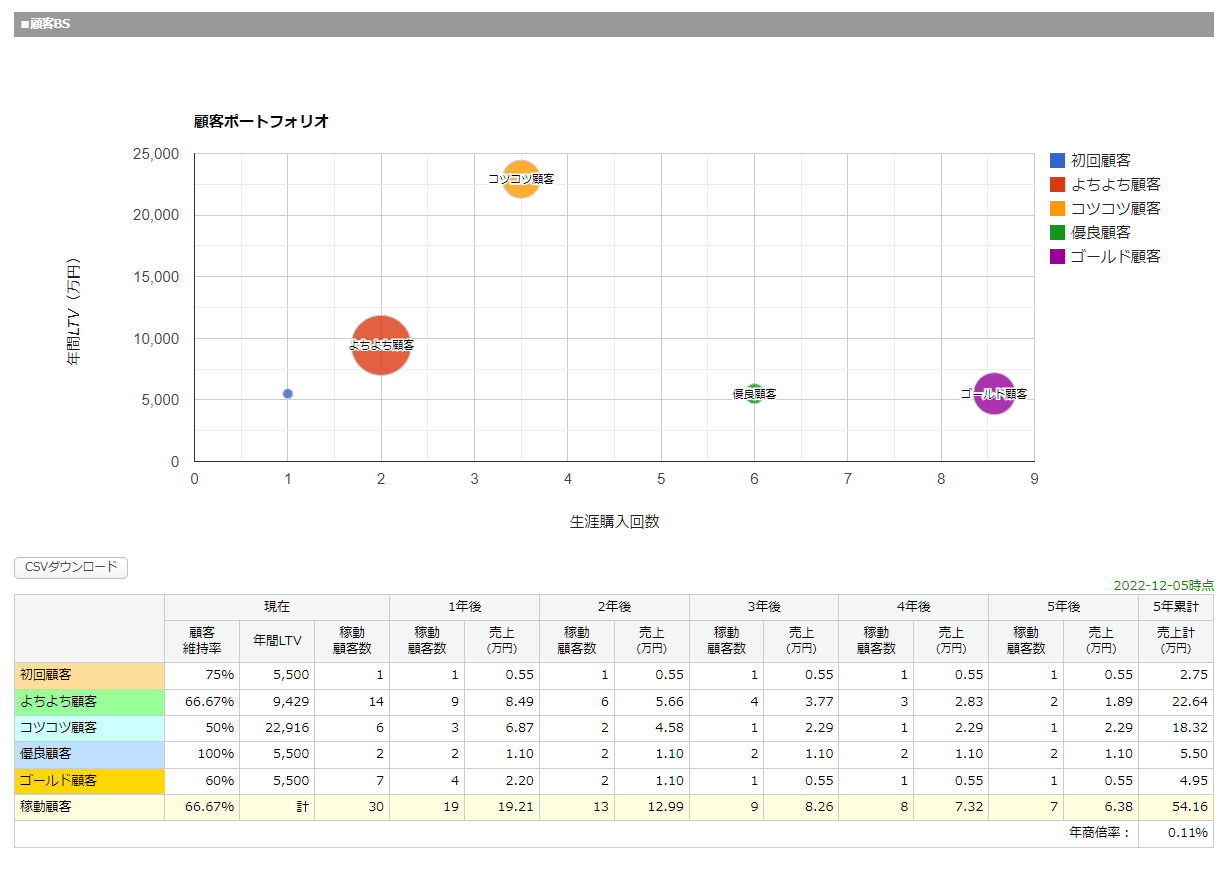This screenshot has height=874, width=1227.
Task: Select the small blue 初回顧客 bubble
Action: coord(288,394)
